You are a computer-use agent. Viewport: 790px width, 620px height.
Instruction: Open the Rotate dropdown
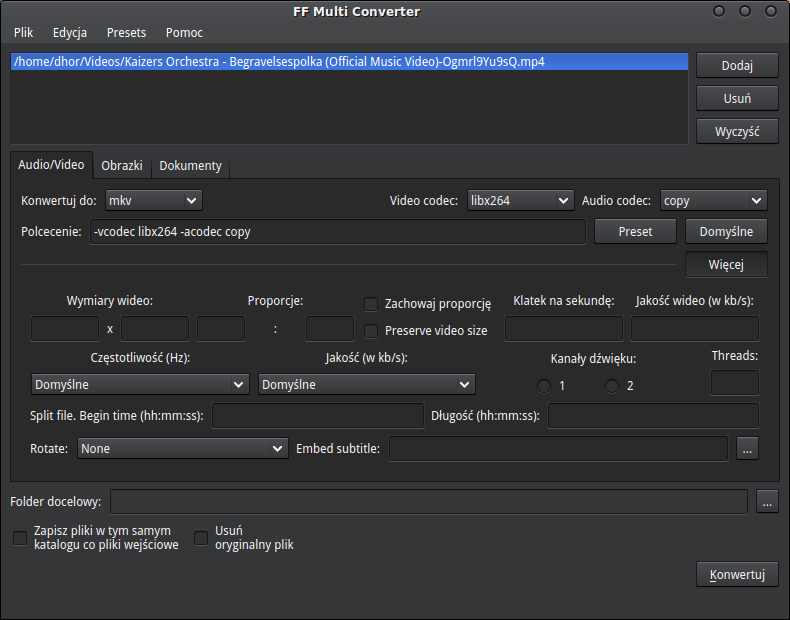pos(182,448)
